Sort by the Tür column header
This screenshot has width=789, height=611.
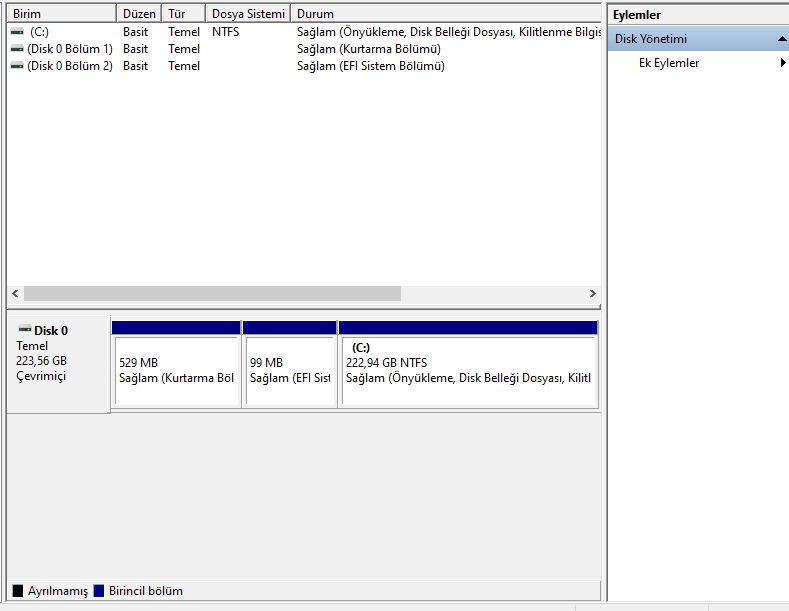pos(184,14)
